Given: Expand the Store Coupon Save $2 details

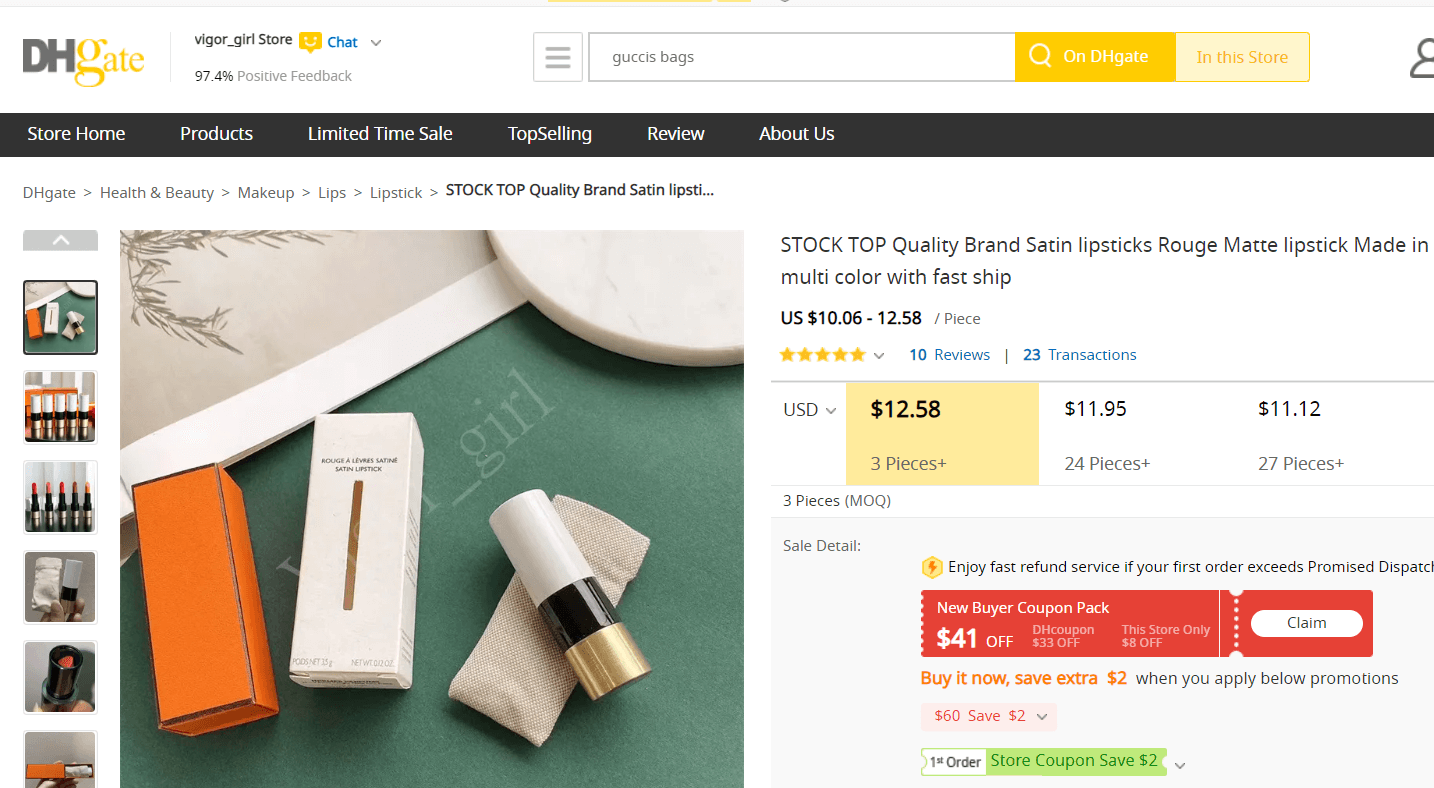Looking at the screenshot, I should (1180, 765).
